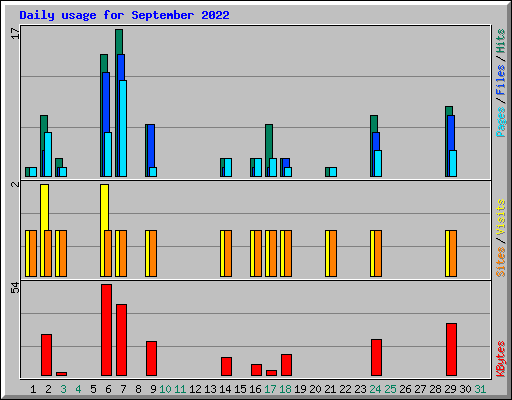Click the red KBytes bar for day 2
This screenshot has height=400, width=512.
pyautogui.click(x=46, y=355)
